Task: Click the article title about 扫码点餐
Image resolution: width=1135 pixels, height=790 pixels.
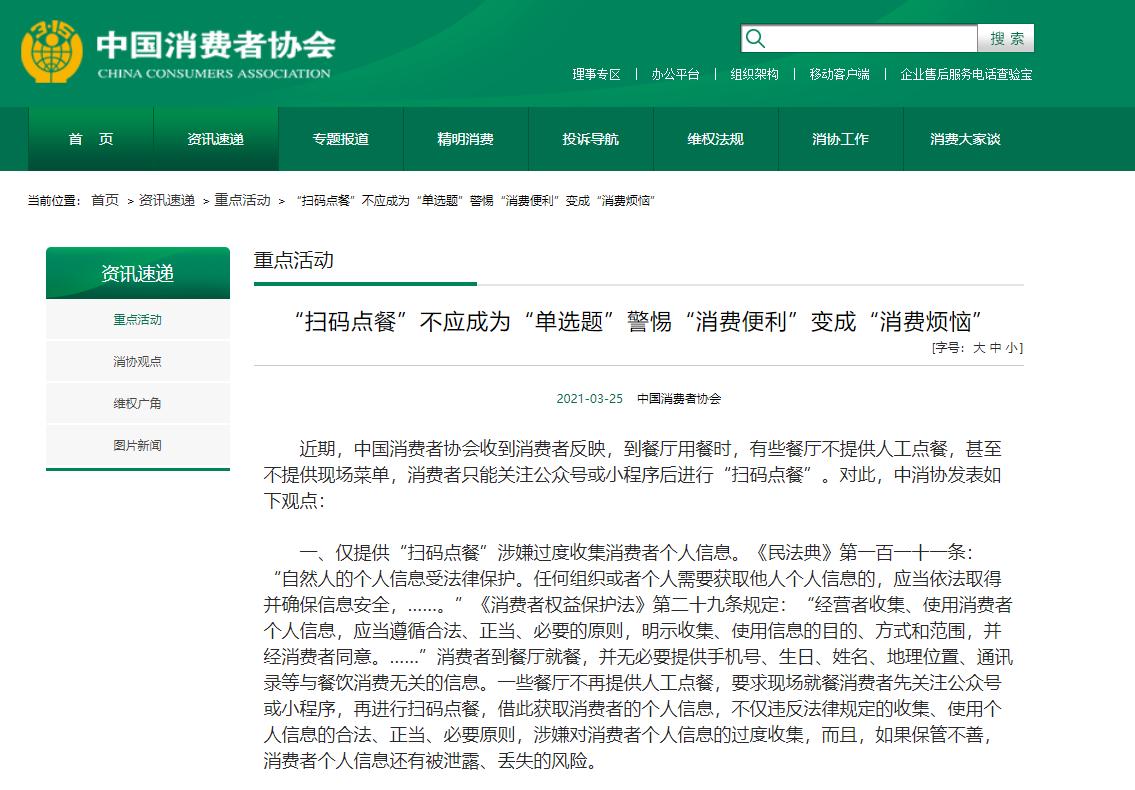Action: 638,322
